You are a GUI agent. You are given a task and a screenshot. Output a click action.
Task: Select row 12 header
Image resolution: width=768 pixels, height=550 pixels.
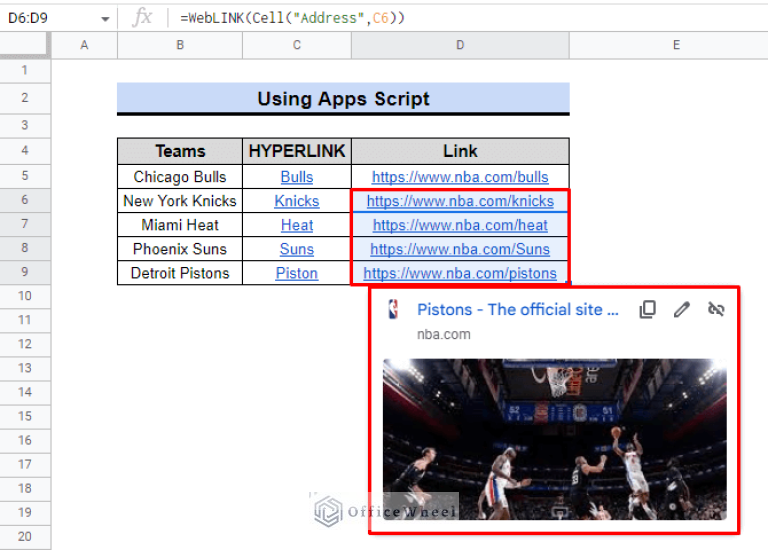tap(25, 344)
